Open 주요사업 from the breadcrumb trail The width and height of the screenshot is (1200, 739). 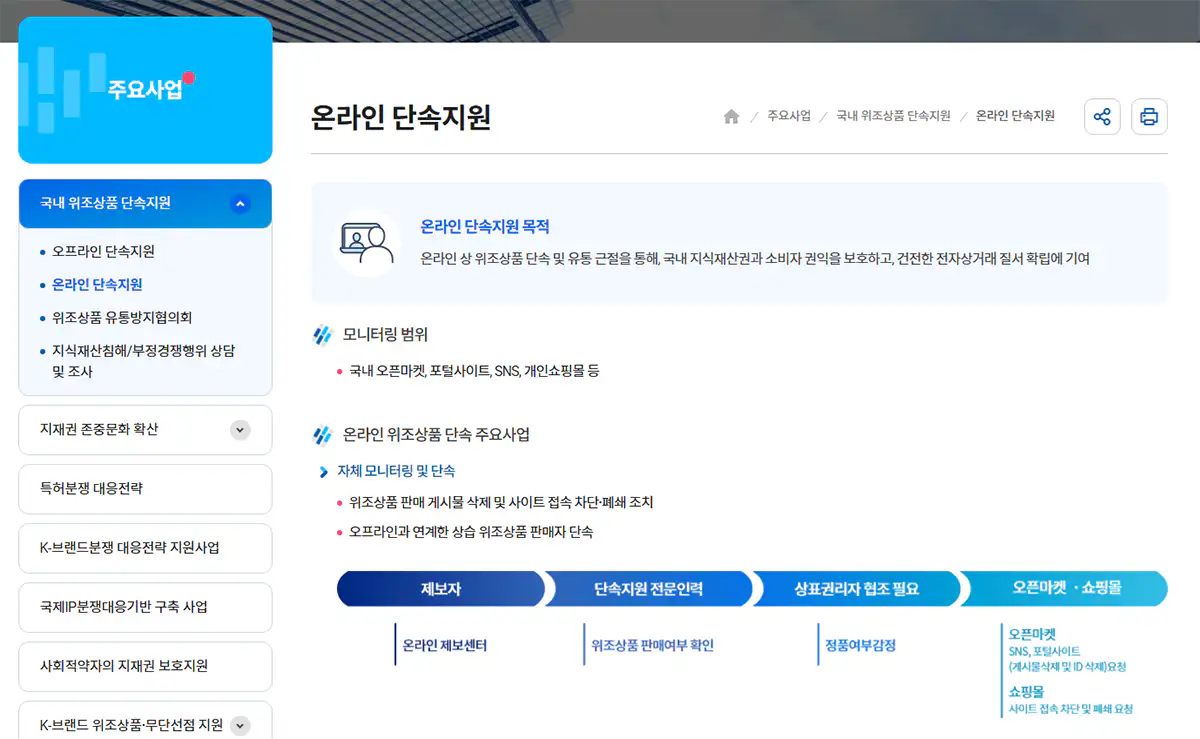click(x=789, y=116)
